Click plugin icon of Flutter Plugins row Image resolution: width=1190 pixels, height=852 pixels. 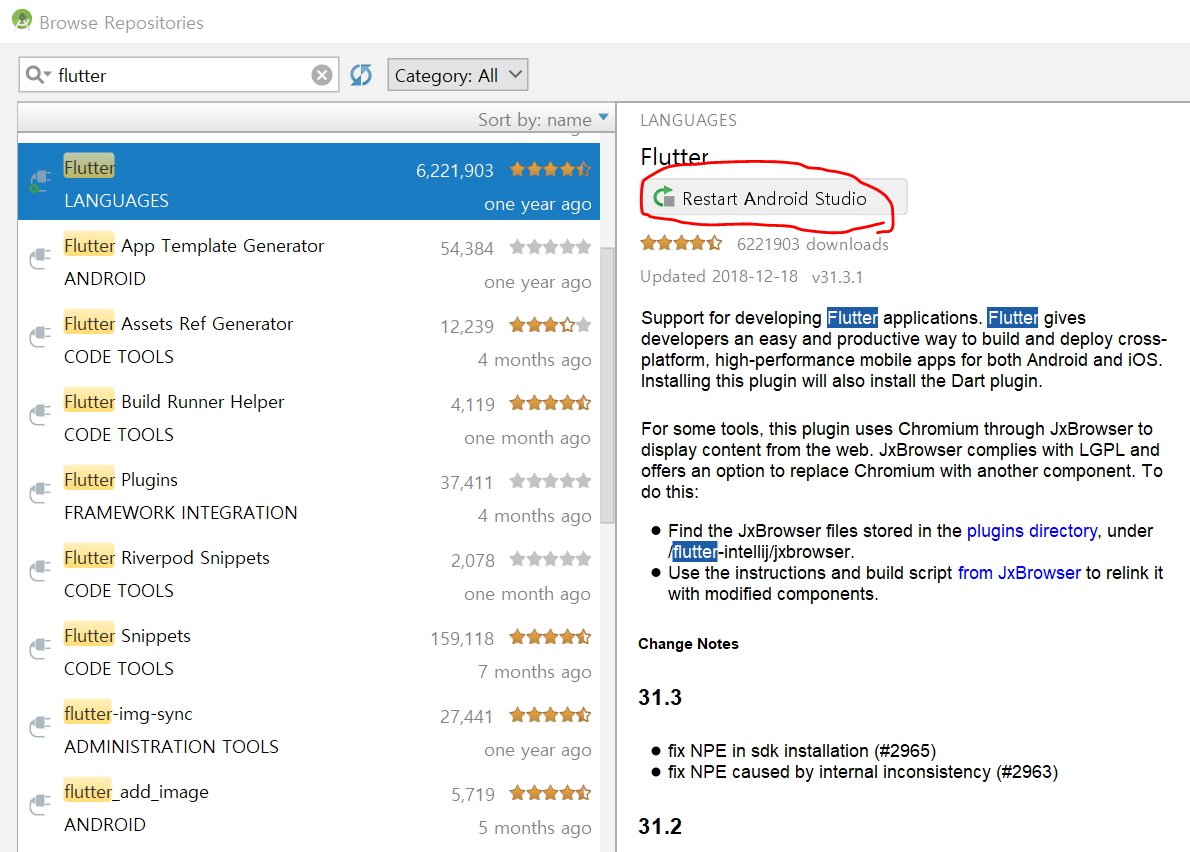[39, 492]
